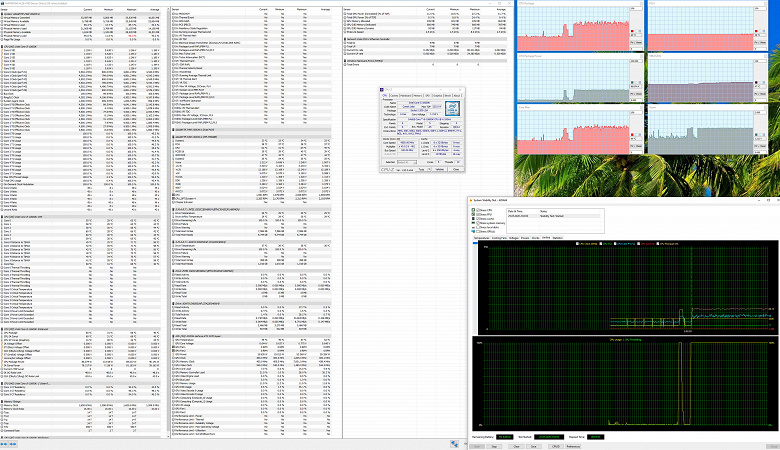780x450 pixels.
Task: Toggle the Stress cache checkbox
Action: (478, 218)
